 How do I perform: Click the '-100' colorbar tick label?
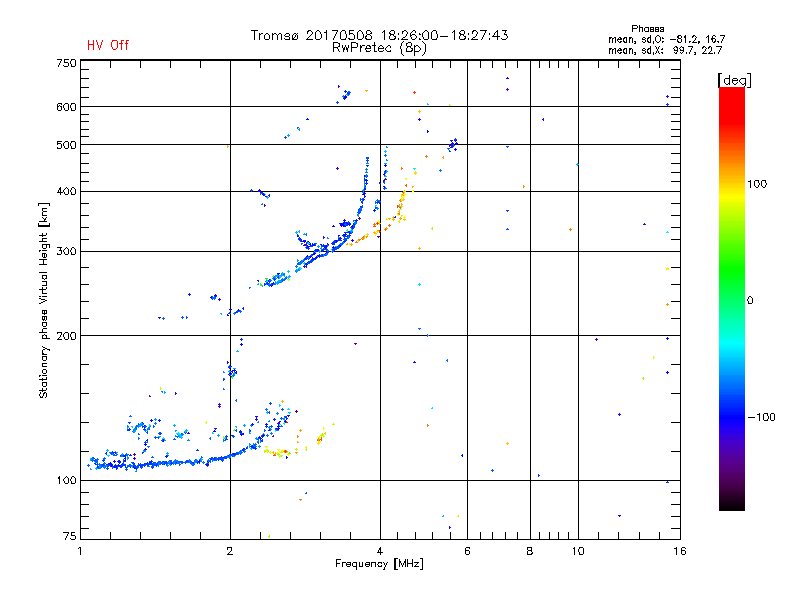click(761, 417)
